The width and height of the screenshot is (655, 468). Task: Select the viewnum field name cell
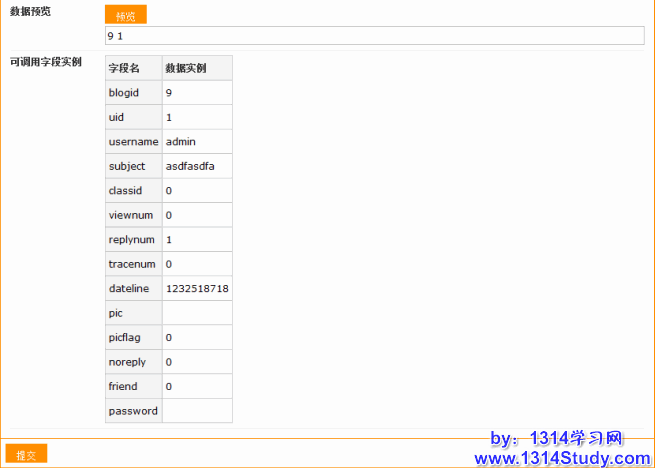coord(133,215)
